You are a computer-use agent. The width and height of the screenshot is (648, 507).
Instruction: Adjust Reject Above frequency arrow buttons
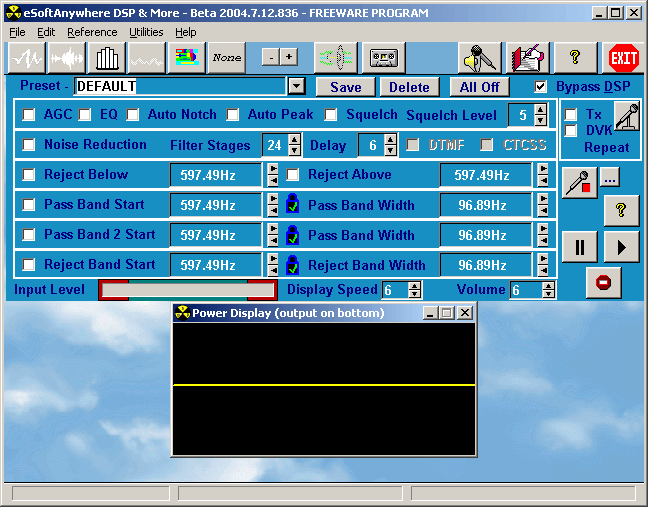[x=543, y=175]
